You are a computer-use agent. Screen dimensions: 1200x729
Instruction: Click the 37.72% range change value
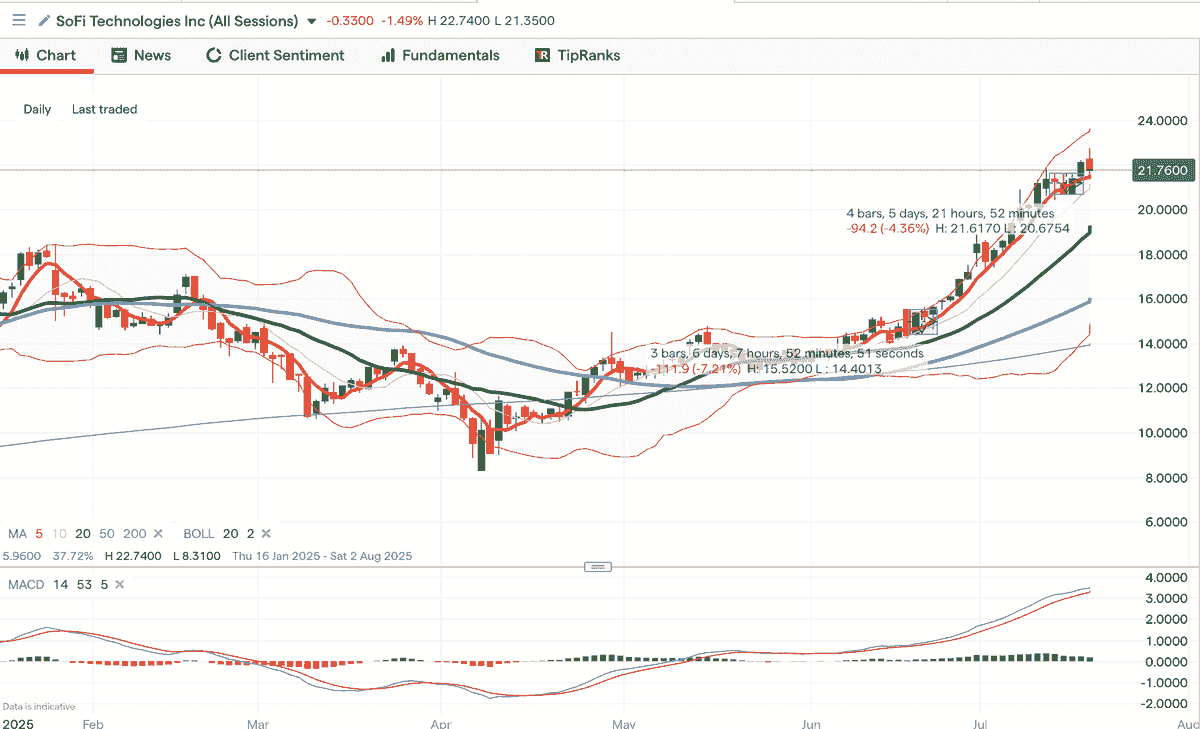tap(71, 555)
